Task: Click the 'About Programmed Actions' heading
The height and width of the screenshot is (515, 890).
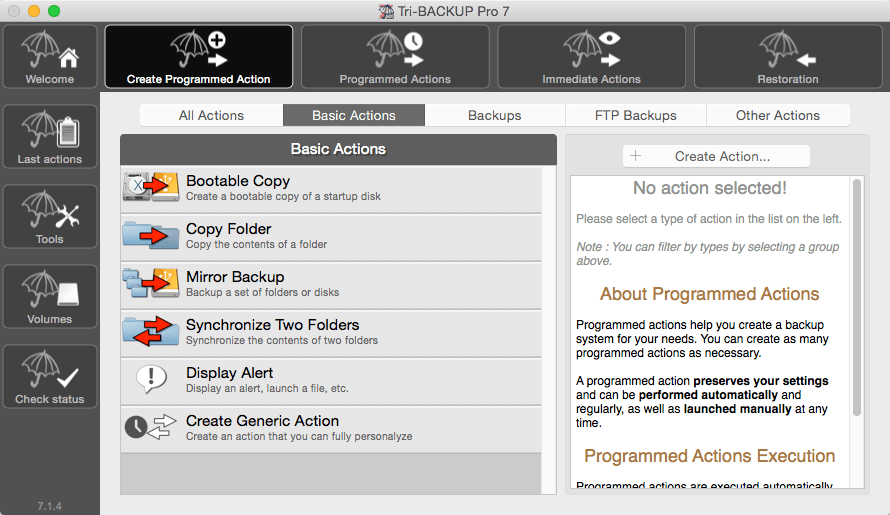Action: [x=710, y=294]
